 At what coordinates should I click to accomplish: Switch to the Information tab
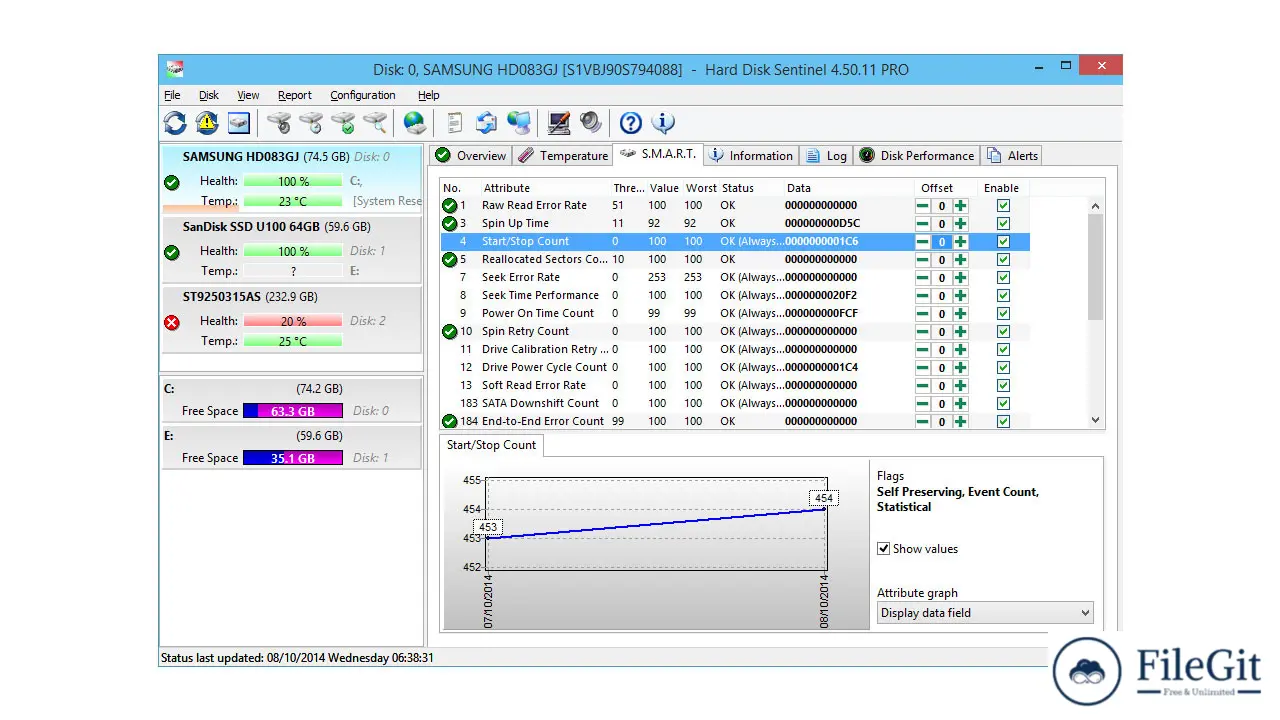pyautogui.click(x=751, y=155)
